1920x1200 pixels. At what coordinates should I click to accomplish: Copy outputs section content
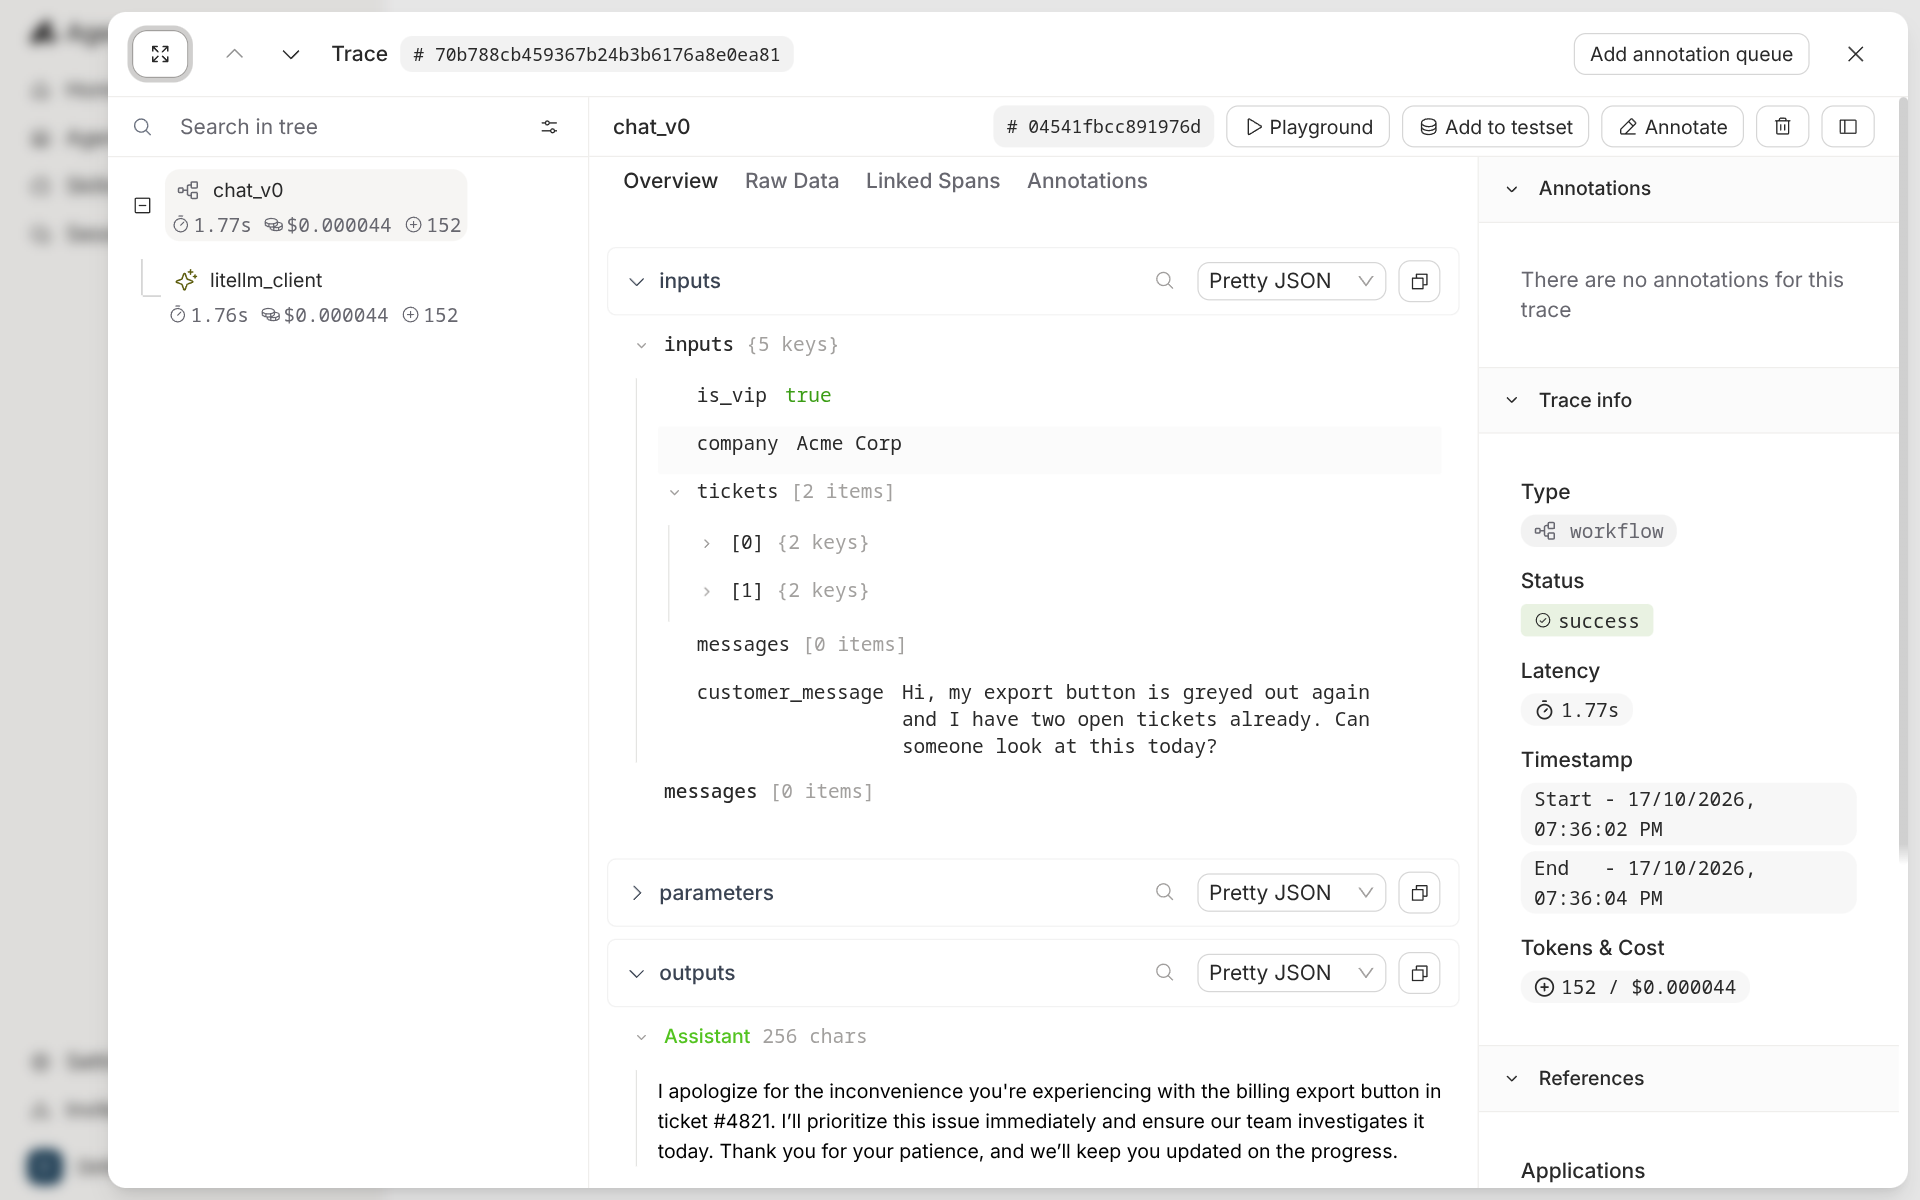(x=1419, y=973)
